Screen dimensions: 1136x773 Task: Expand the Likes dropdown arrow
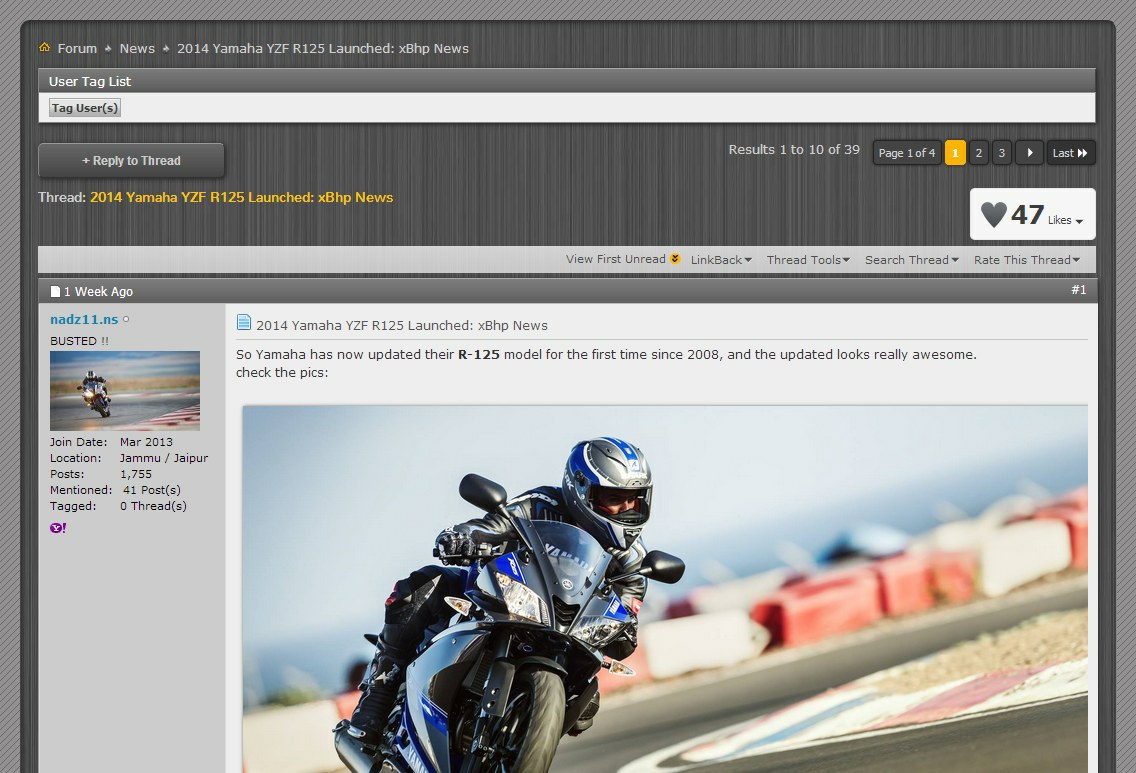(x=1079, y=222)
